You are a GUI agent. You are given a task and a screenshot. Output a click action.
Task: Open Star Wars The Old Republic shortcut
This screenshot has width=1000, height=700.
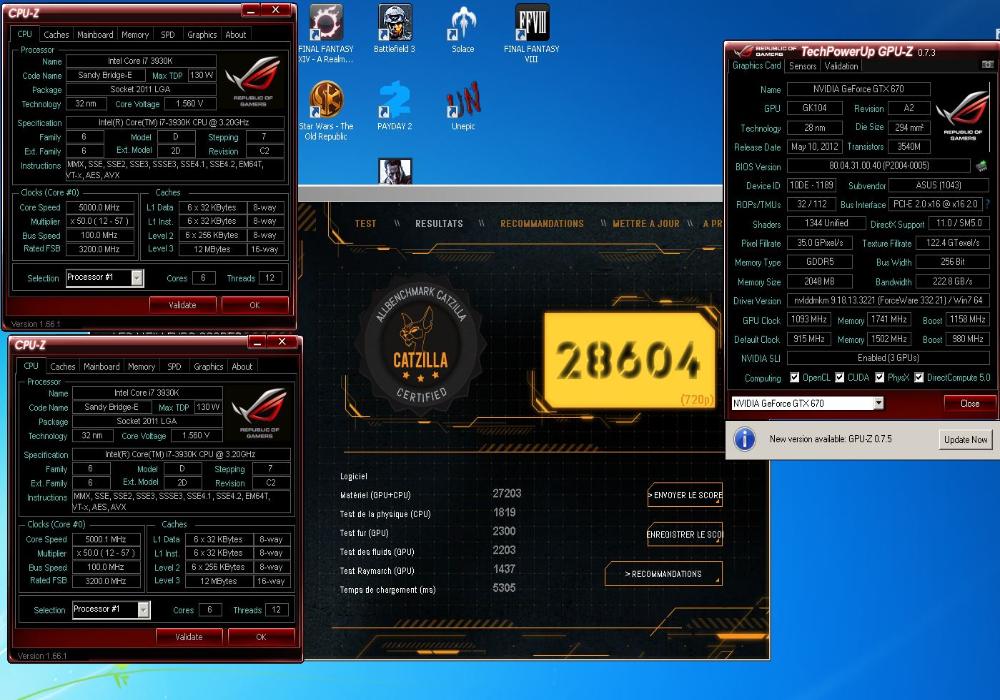pos(326,111)
